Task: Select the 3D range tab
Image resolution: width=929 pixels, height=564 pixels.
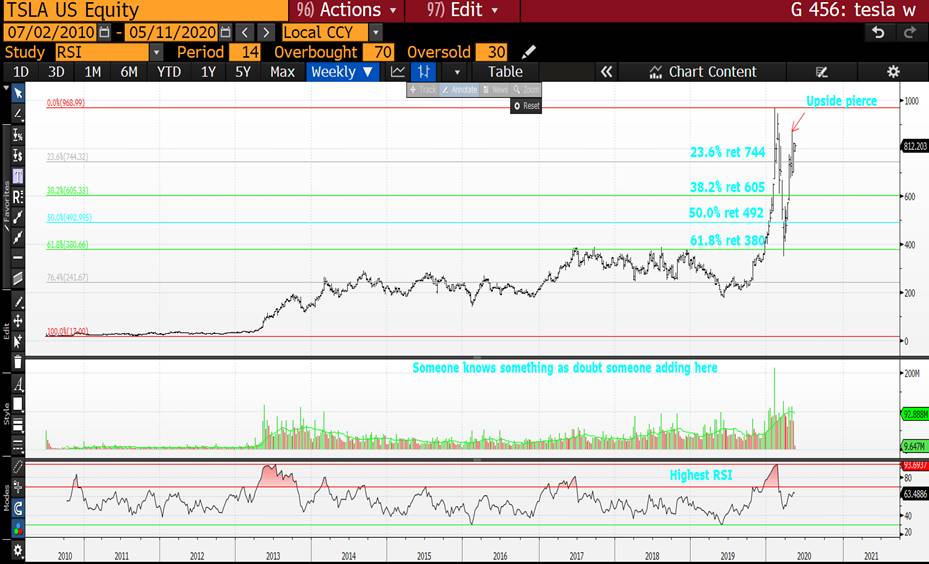Action: coord(56,72)
